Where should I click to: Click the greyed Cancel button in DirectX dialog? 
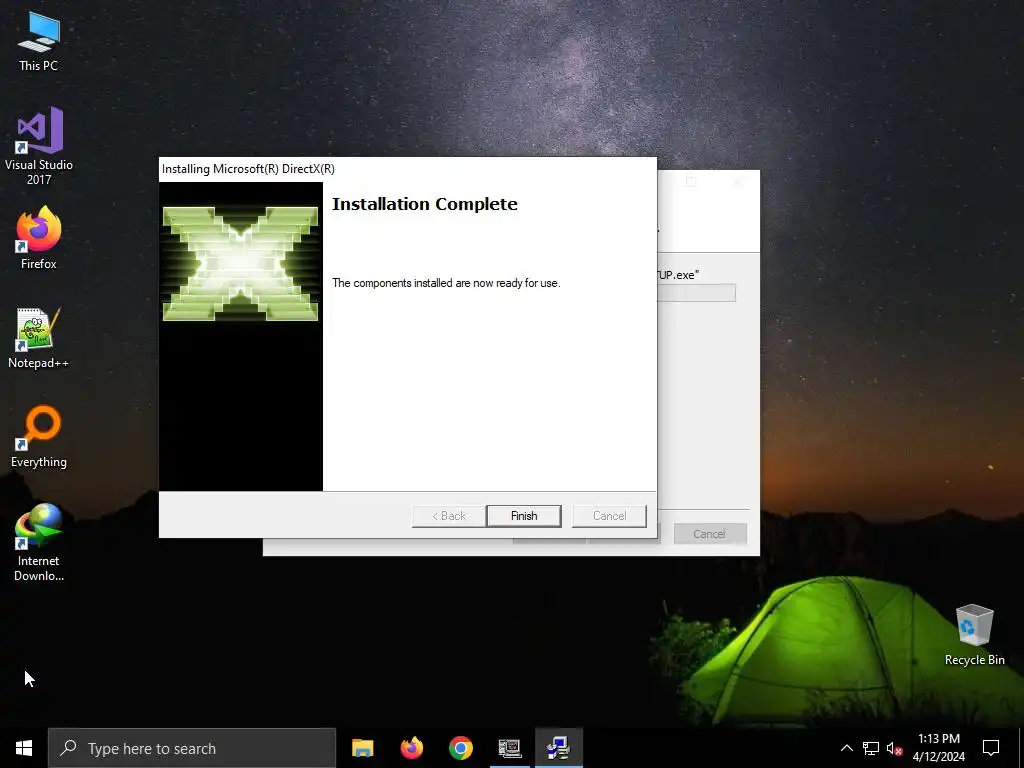click(609, 516)
